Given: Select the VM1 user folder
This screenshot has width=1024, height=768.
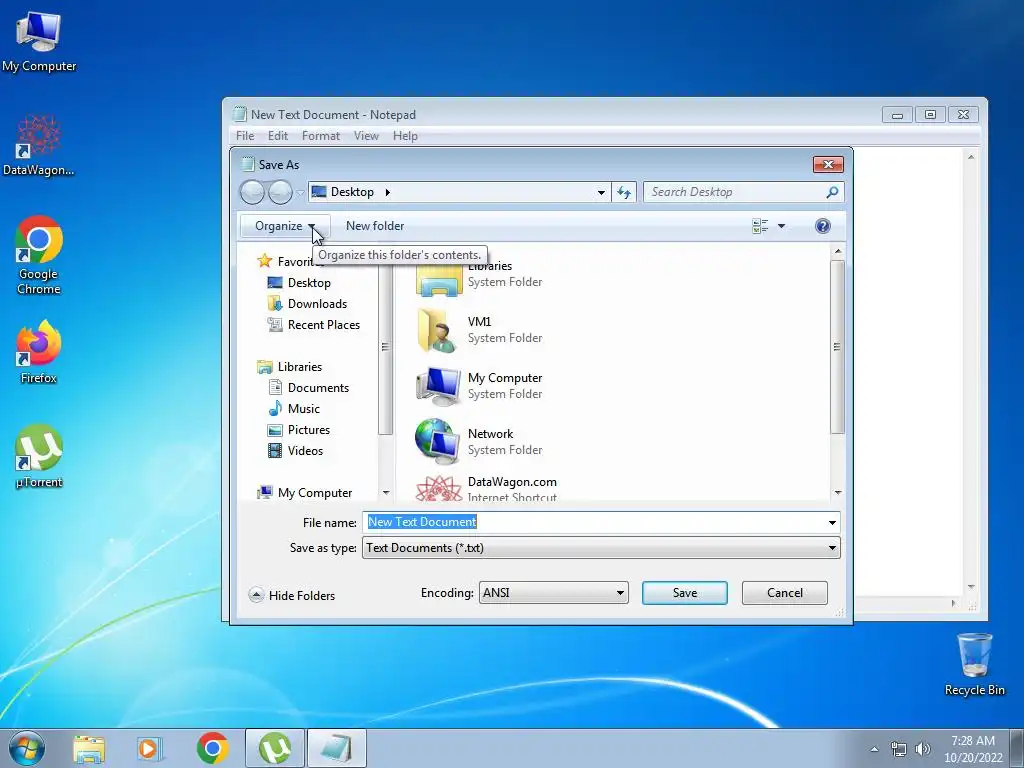Looking at the screenshot, I should [480, 330].
